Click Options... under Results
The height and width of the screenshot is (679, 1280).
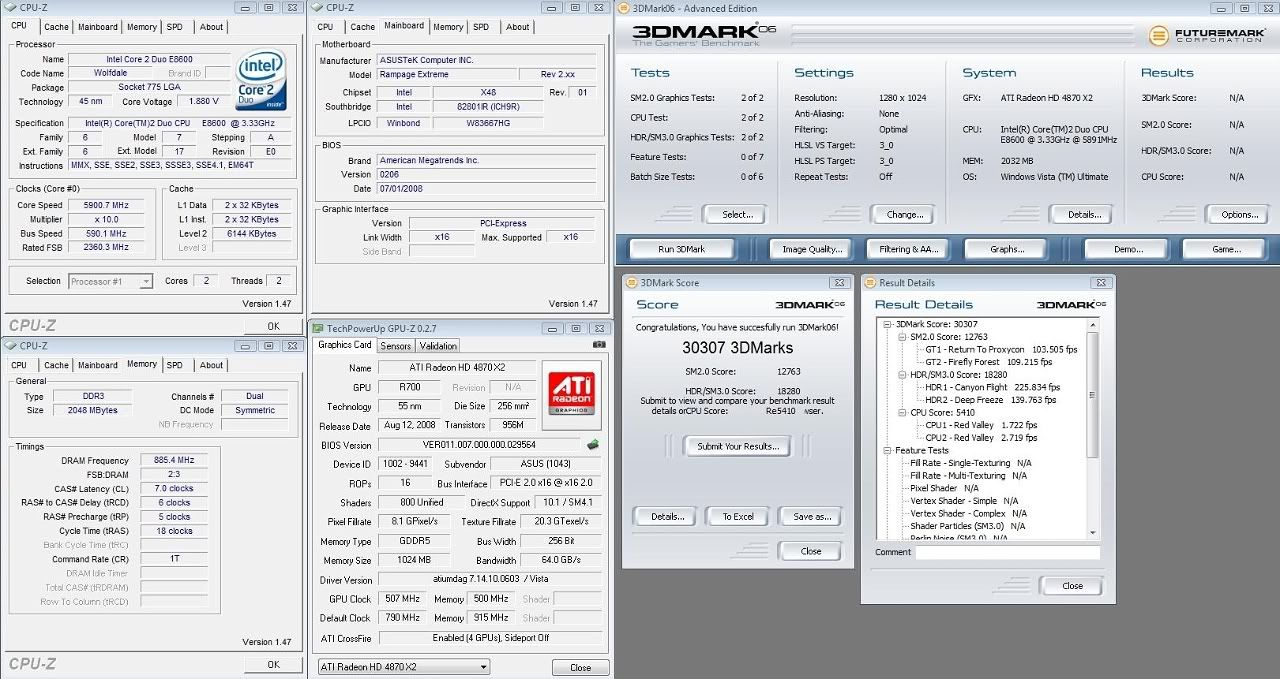[x=1239, y=214]
